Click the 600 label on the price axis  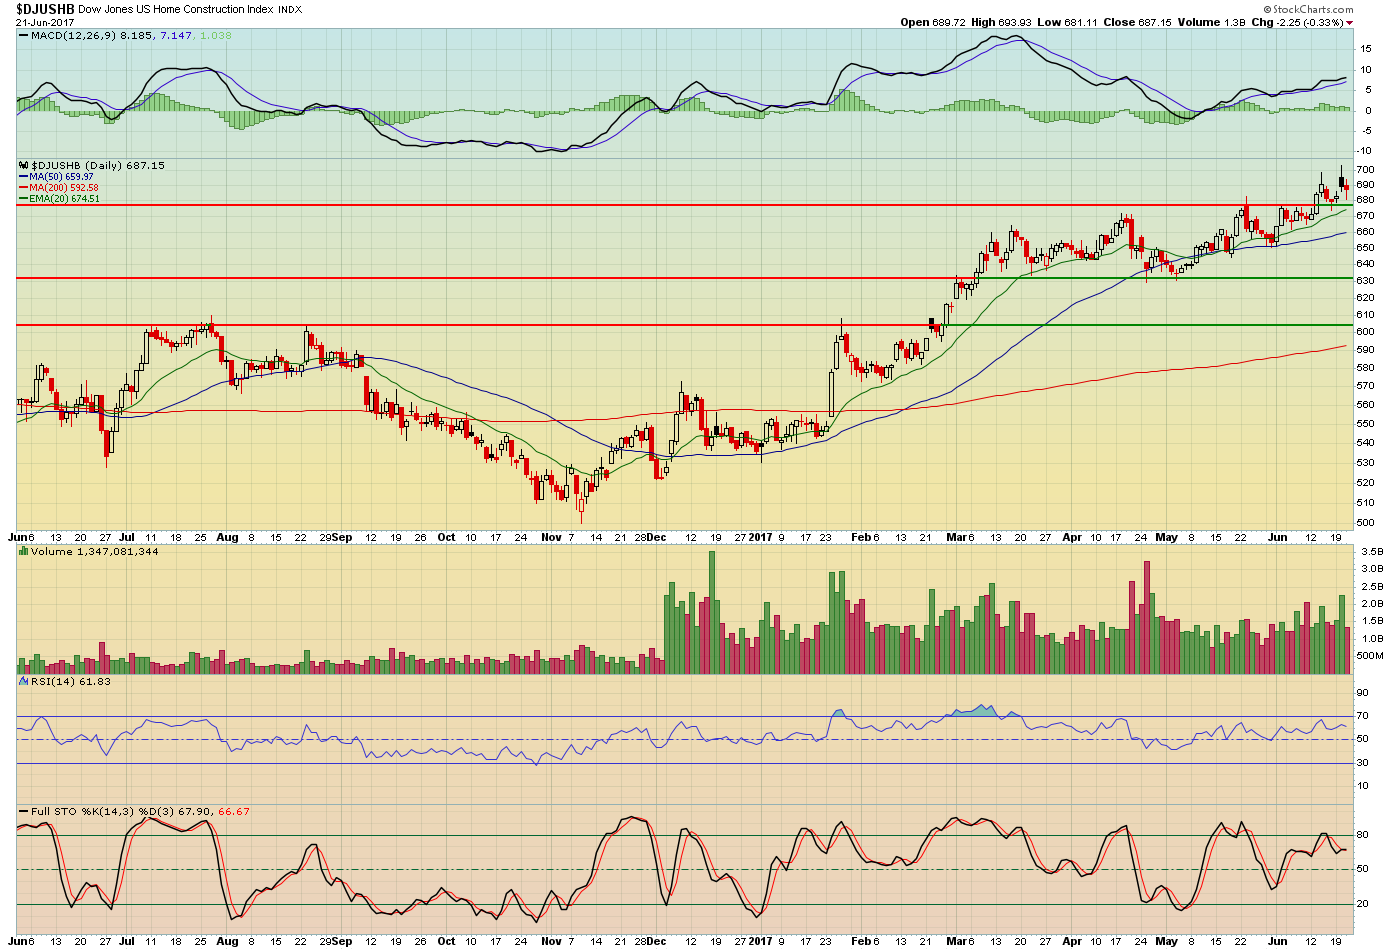pos(1365,332)
